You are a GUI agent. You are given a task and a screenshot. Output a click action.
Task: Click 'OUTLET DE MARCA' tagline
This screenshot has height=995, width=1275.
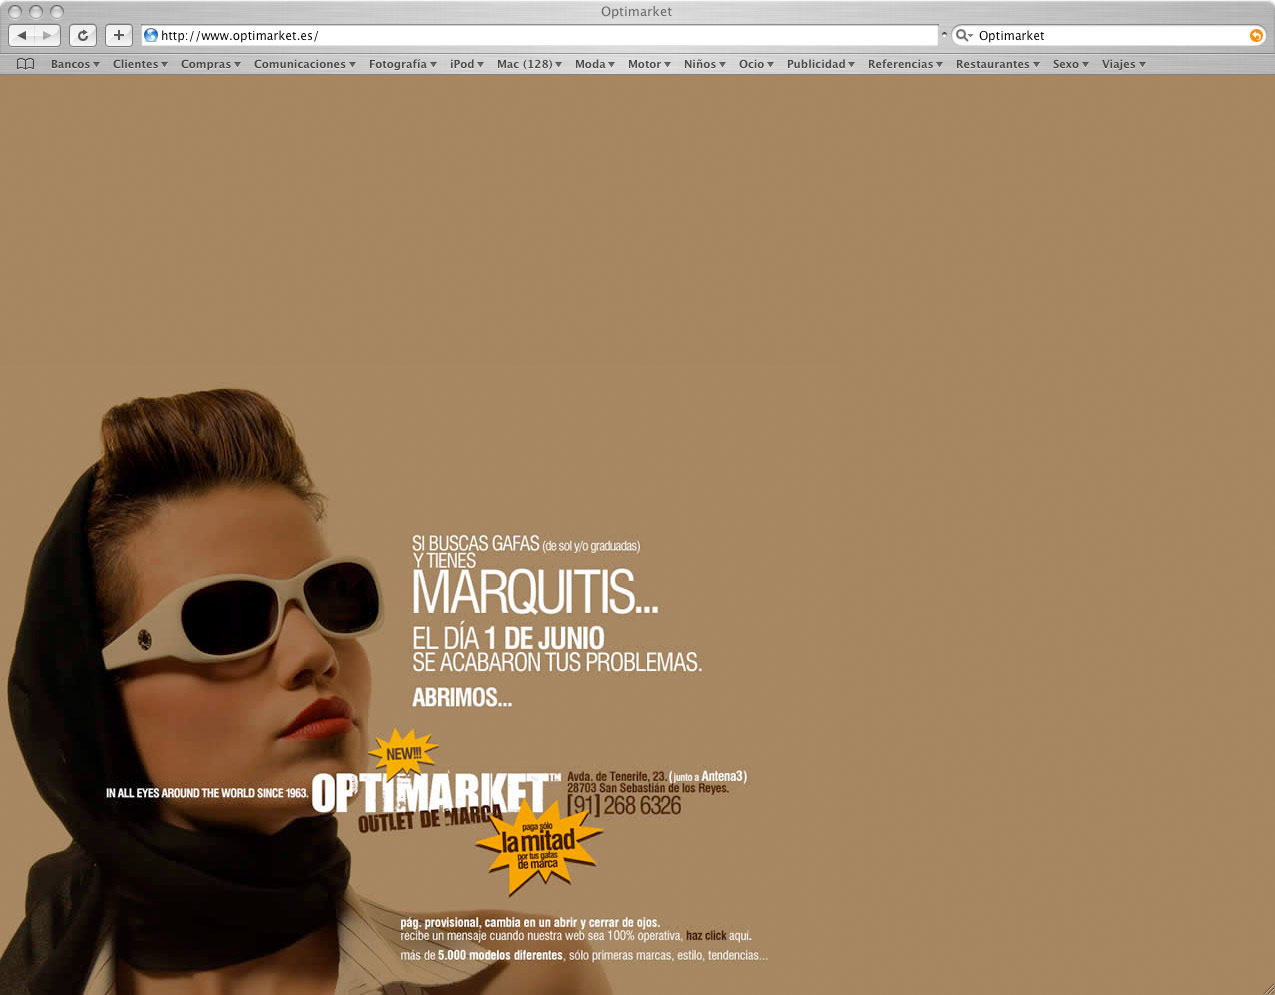pos(430,819)
